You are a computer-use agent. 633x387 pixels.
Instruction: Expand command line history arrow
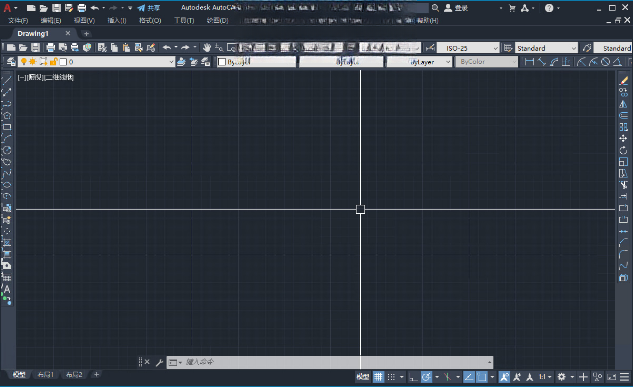point(489,362)
